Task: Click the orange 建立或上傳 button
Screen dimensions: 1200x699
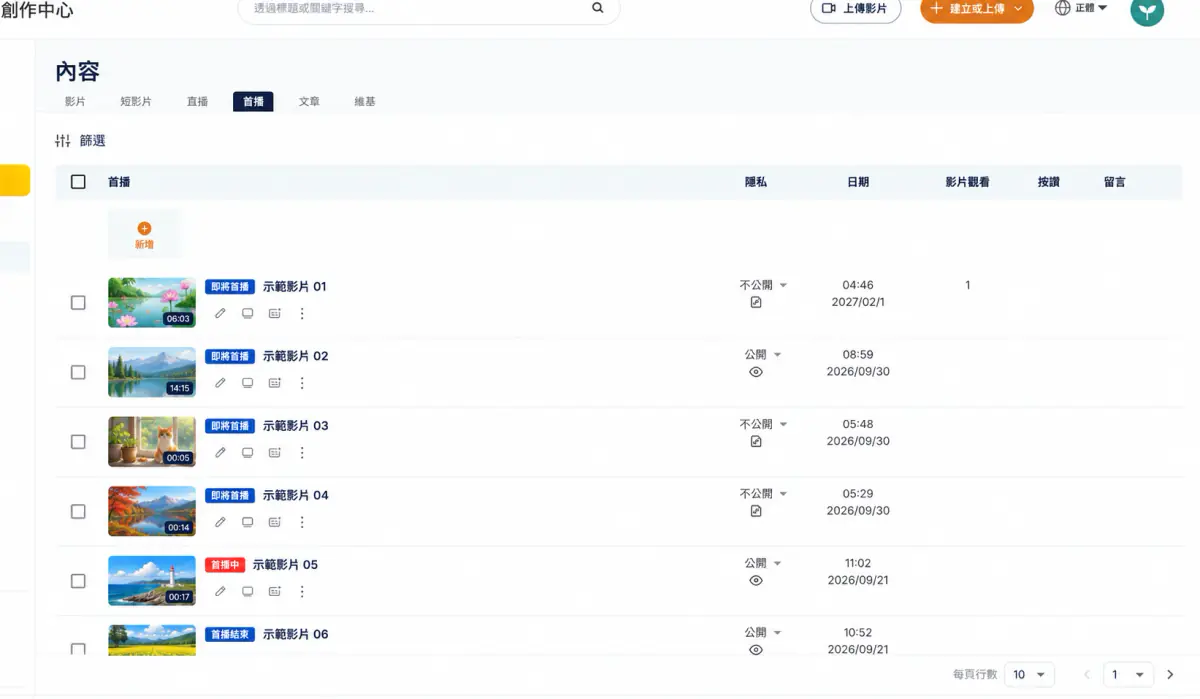Action: coord(977,9)
